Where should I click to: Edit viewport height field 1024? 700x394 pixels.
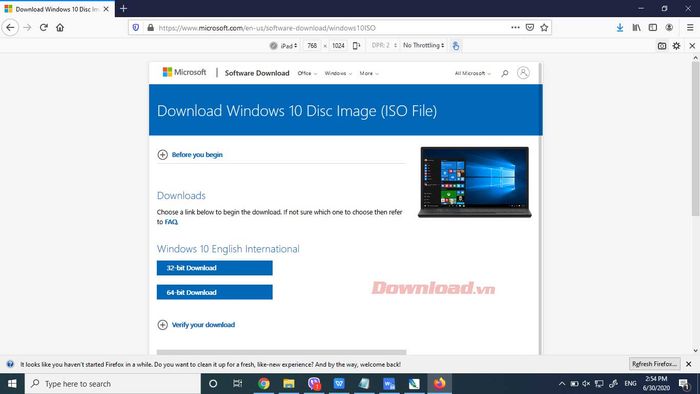pos(338,46)
